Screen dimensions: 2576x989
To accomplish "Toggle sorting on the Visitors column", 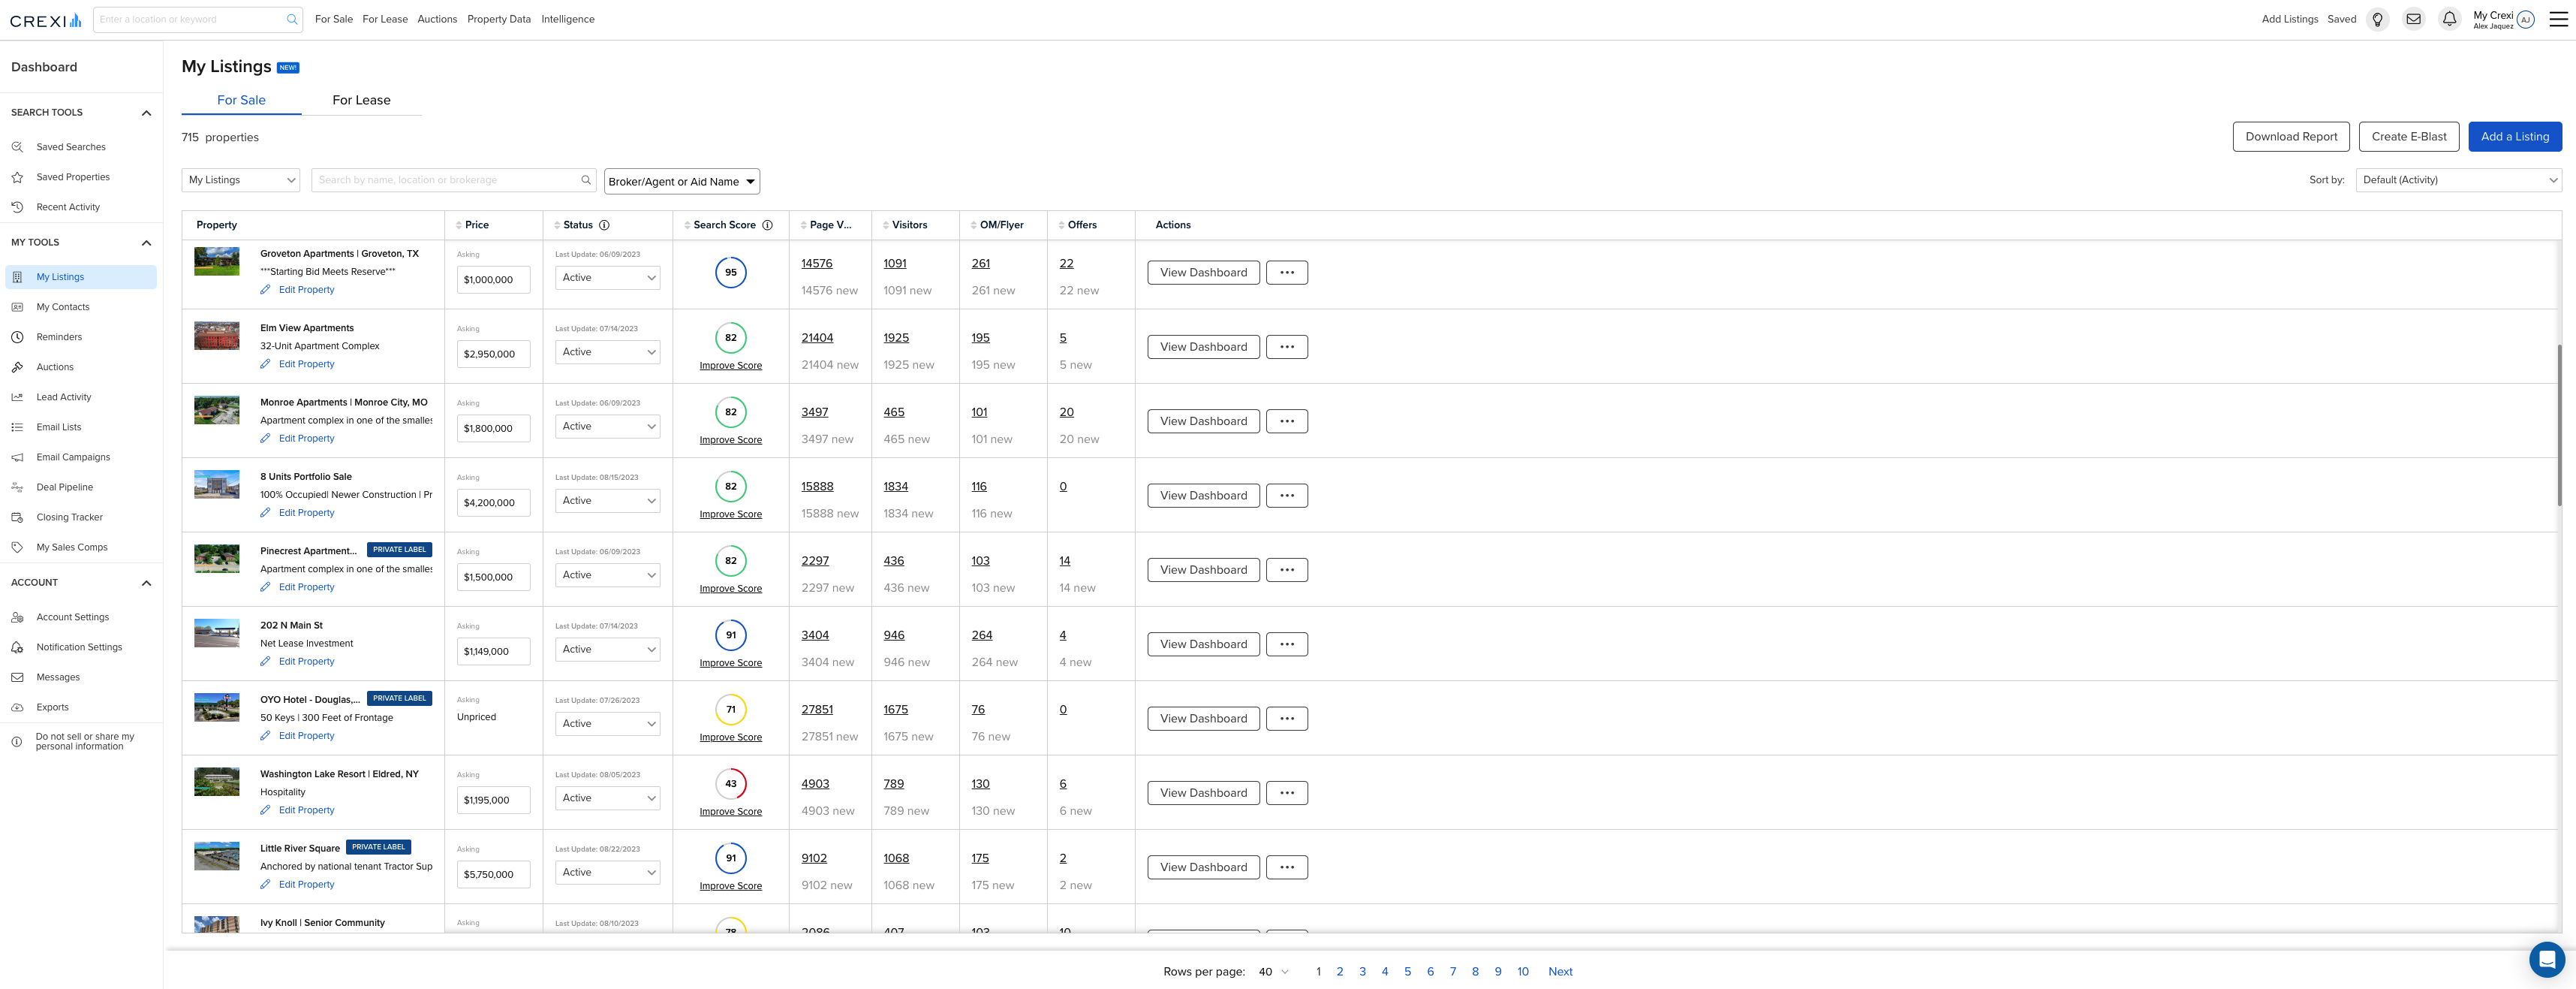I will click(x=886, y=225).
